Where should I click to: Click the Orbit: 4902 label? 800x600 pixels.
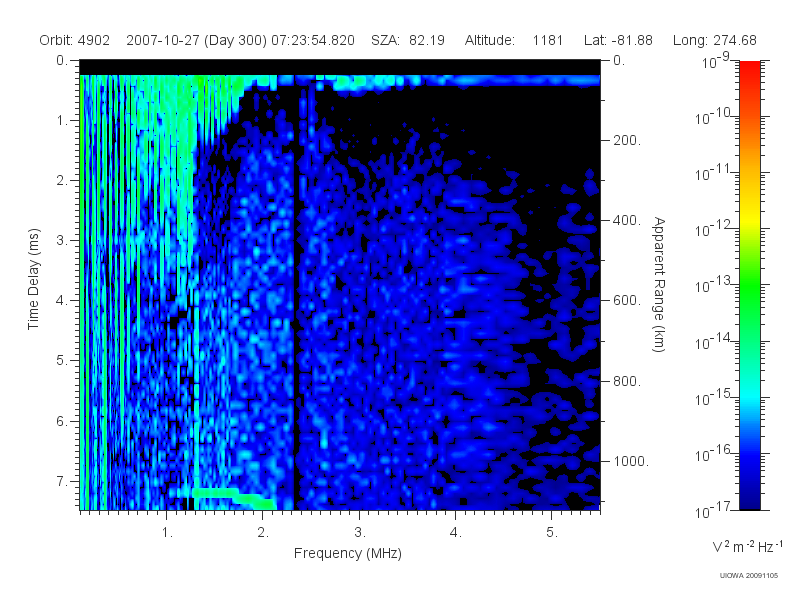(x=74, y=40)
